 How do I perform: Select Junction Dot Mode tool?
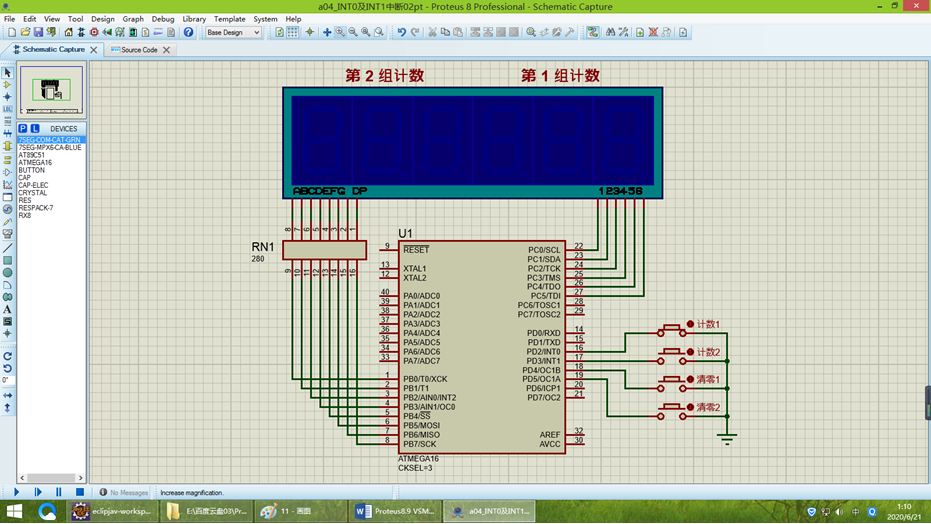pyautogui.click(x=7, y=97)
